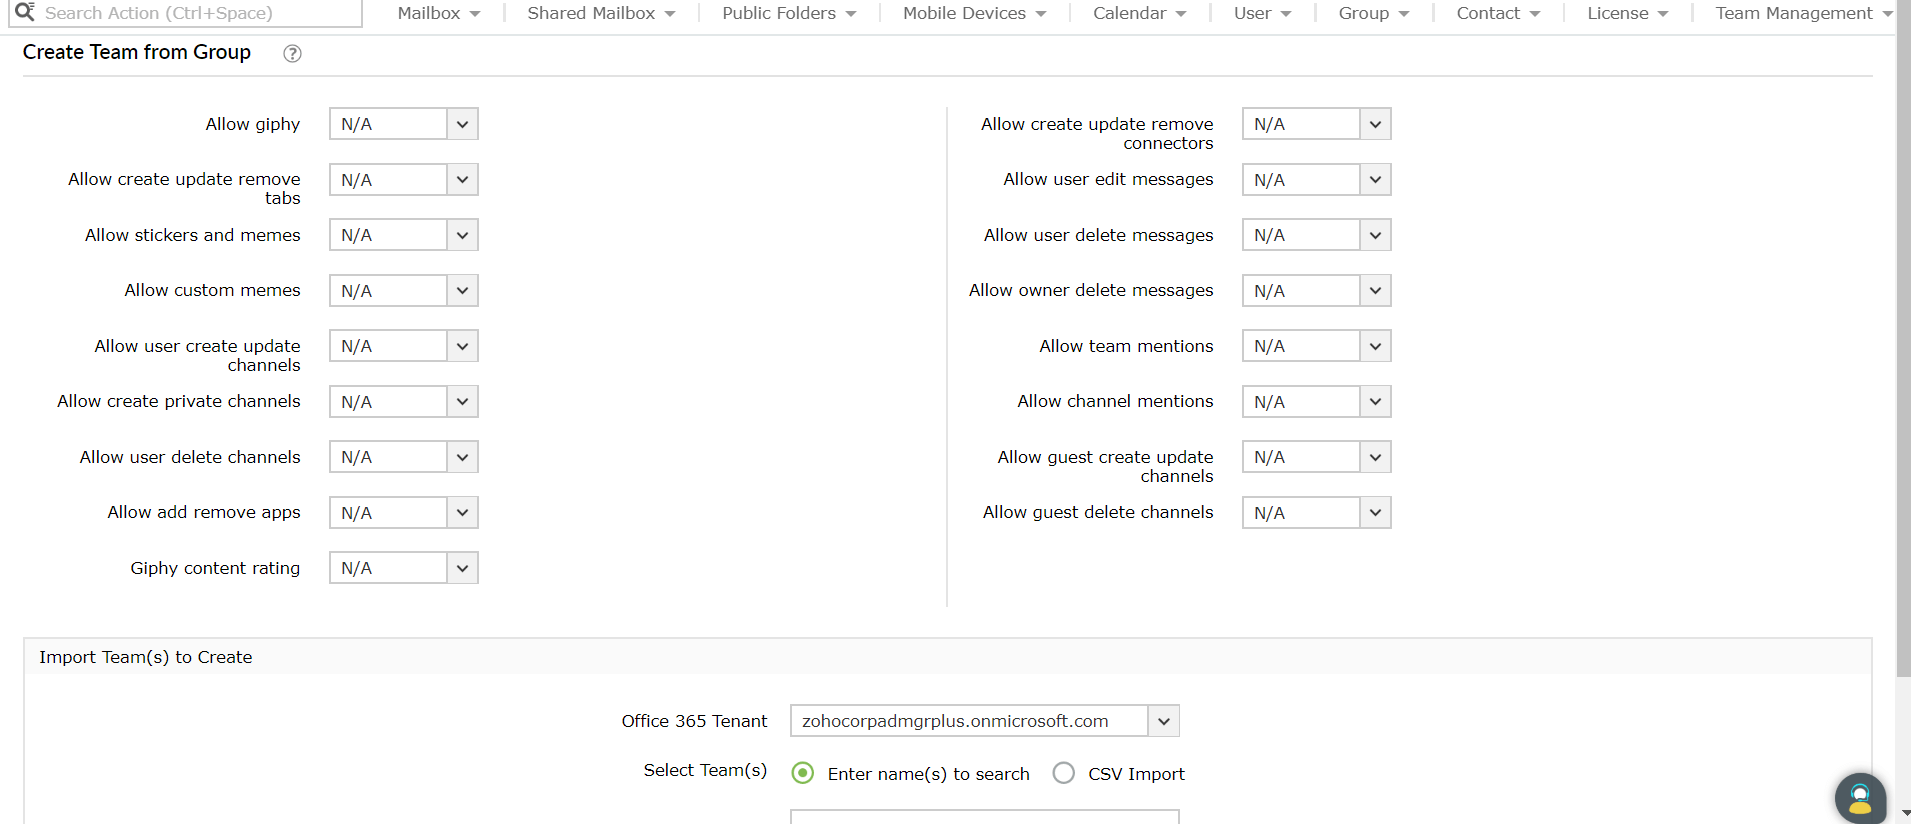Viewport: 1911px width, 824px height.
Task: Open the Mailbox menu
Action: [438, 13]
